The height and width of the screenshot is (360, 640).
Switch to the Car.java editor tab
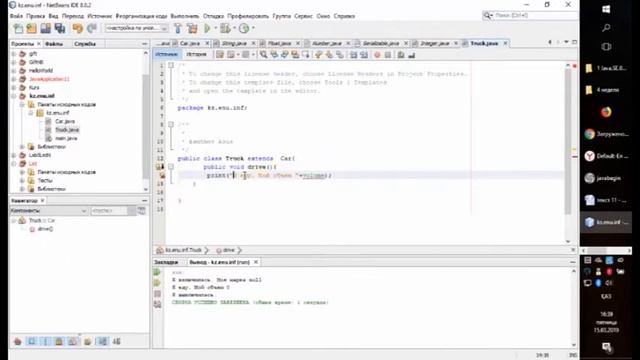(190, 43)
